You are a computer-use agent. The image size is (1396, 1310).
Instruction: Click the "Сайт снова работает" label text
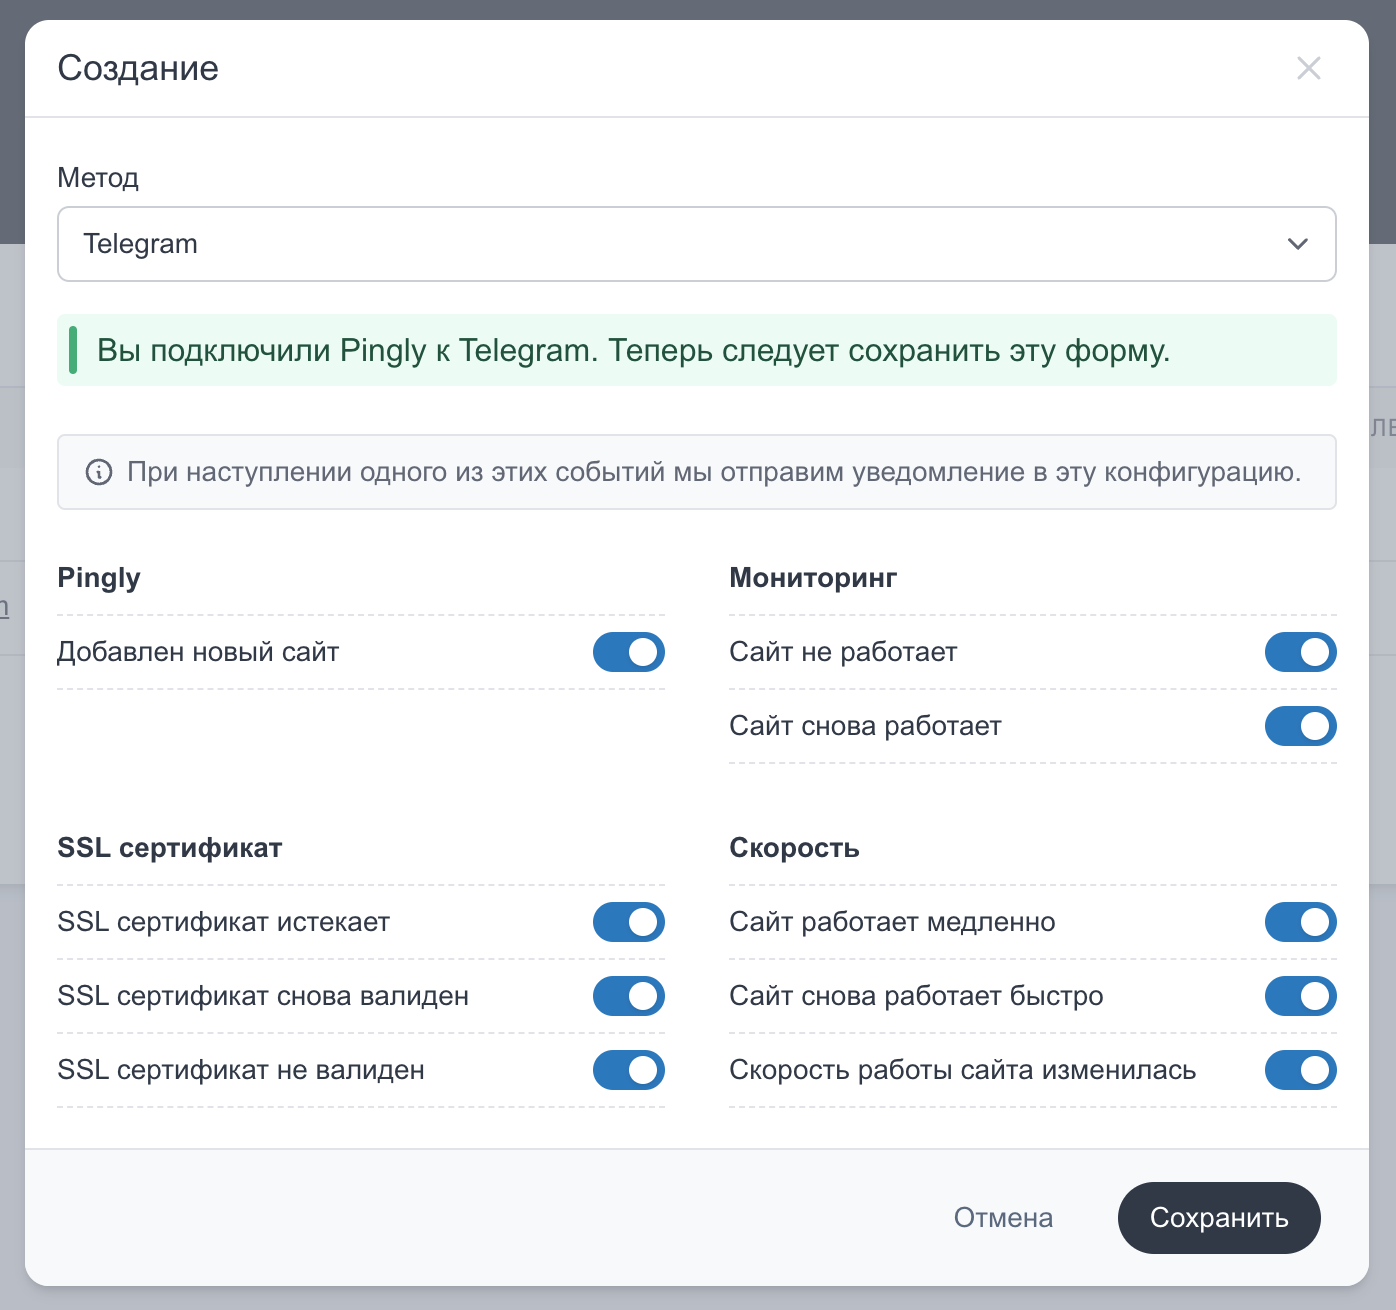click(x=865, y=726)
